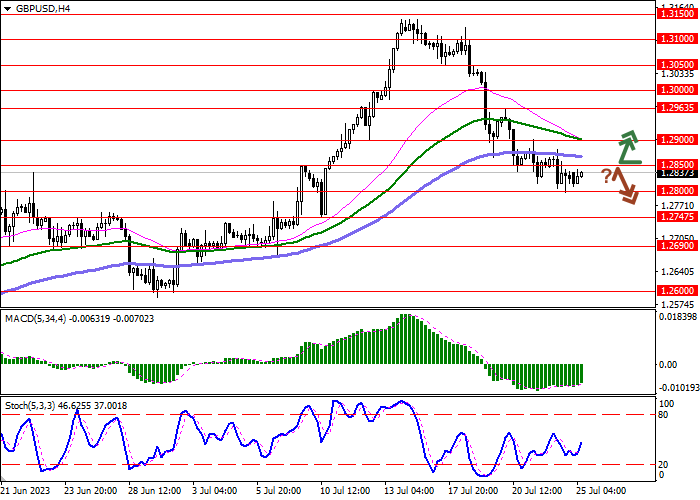Select the 1.26900 price level label

pyautogui.click(x=677, y=246)
